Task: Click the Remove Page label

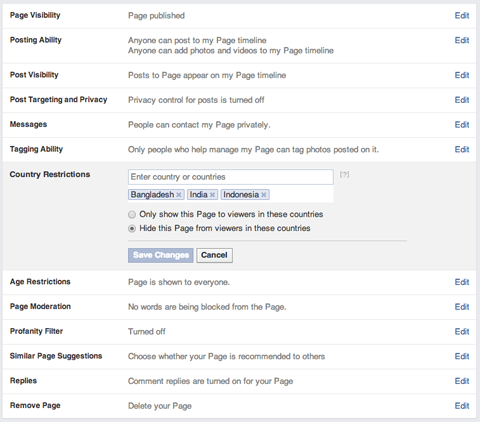Action: 35,405
